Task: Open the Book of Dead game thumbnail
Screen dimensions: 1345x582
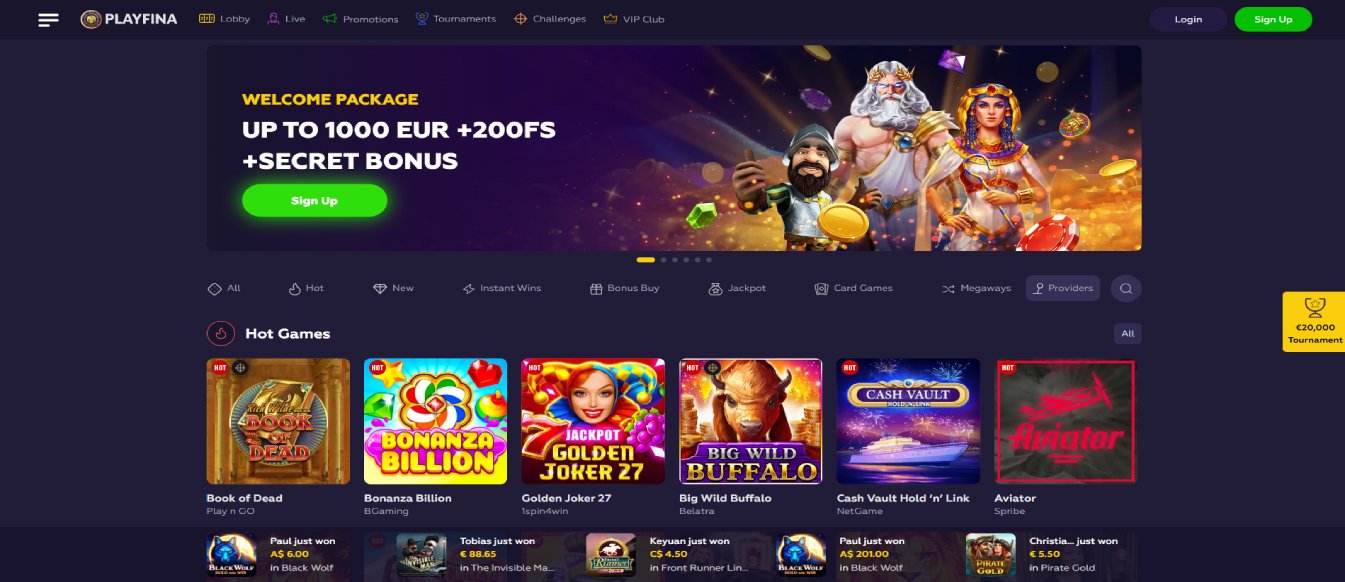Action: click(278, 421)
